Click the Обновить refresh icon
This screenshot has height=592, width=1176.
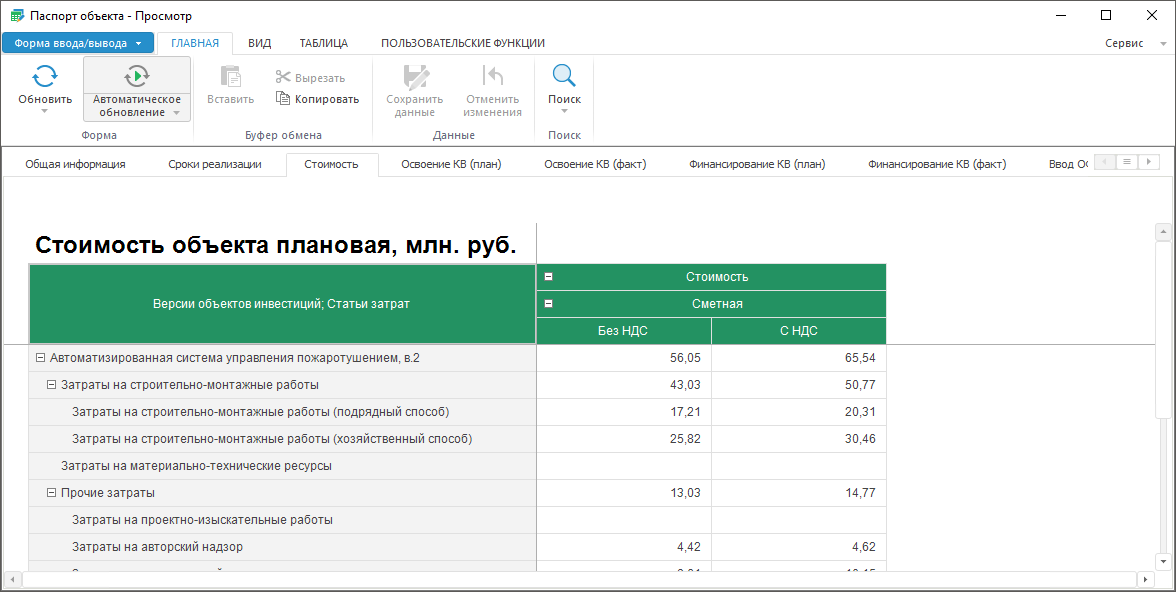pyautogui.click(x=45, y=76)
